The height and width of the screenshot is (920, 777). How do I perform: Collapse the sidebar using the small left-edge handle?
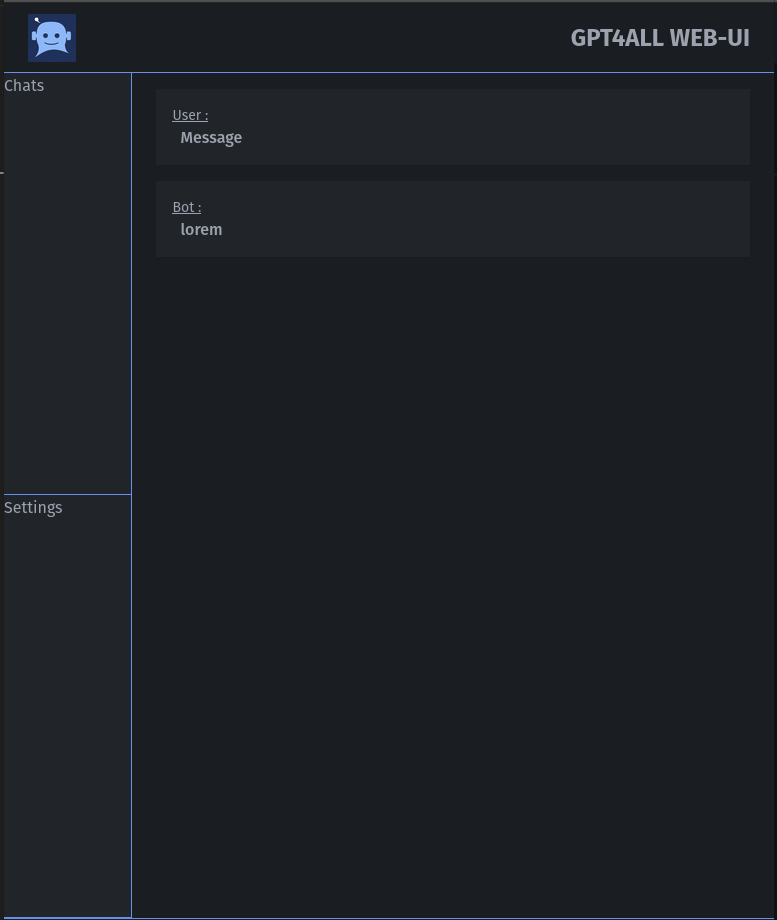tap(2, 173)
